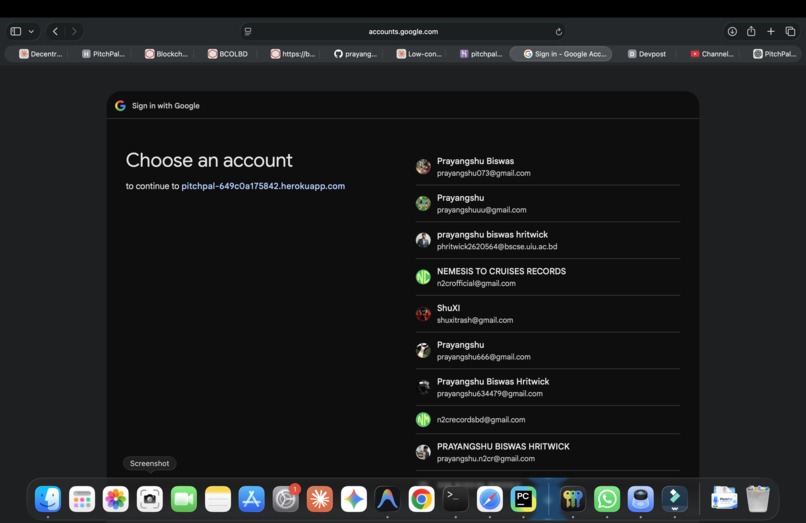The height and width of the screenshot is (523, 806).
Task: Go back with the back arrow
Action: pos(56,31)
